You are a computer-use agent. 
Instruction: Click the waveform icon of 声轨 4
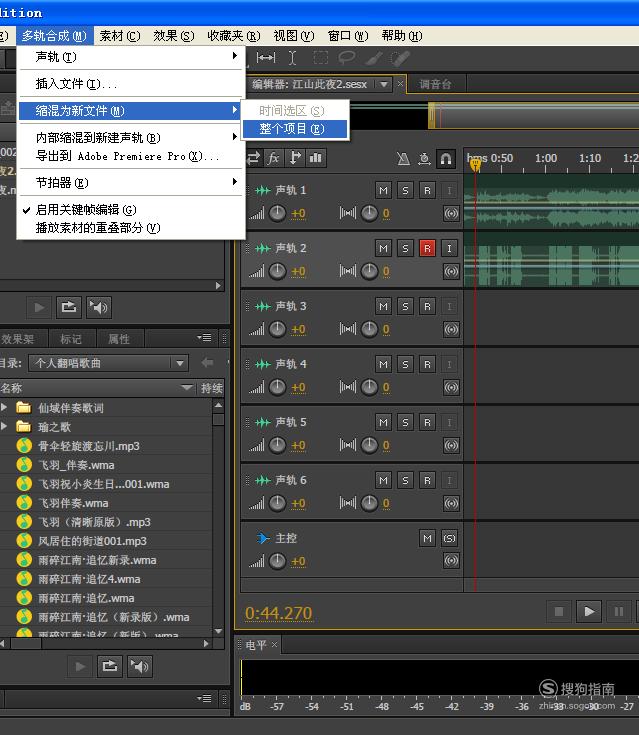tap(263, 364)
